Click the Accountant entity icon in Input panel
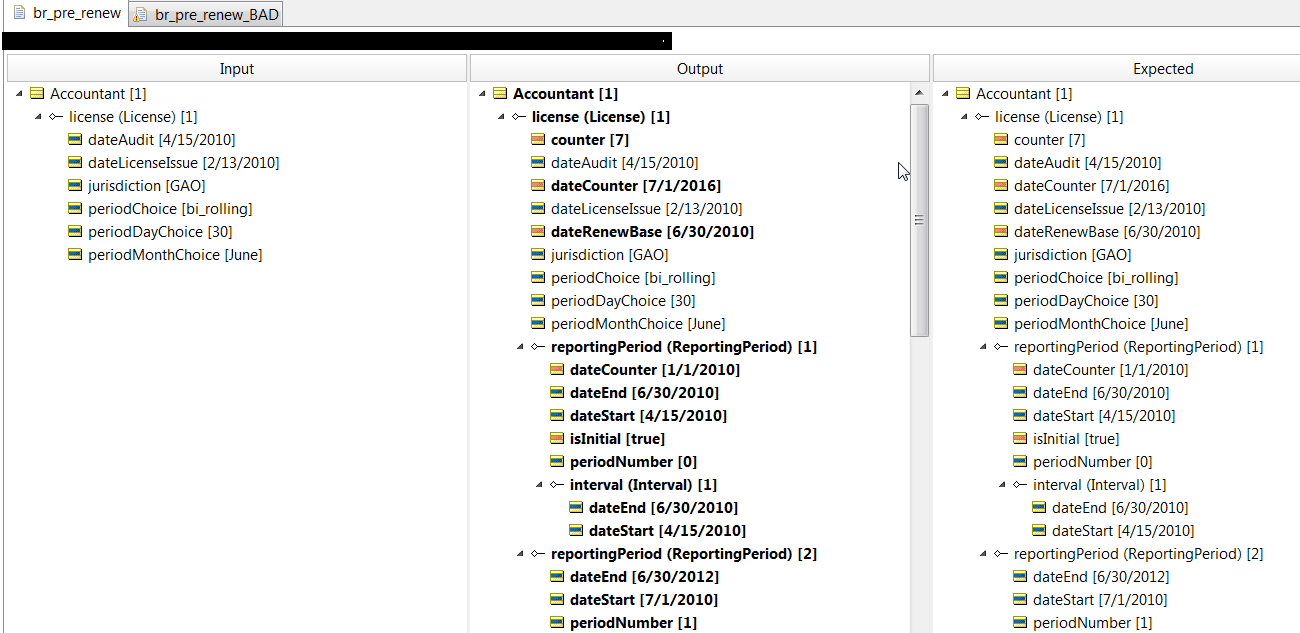Image resolution: width=1300 pixels, height=633 pixels. click(x=37, y=94)
